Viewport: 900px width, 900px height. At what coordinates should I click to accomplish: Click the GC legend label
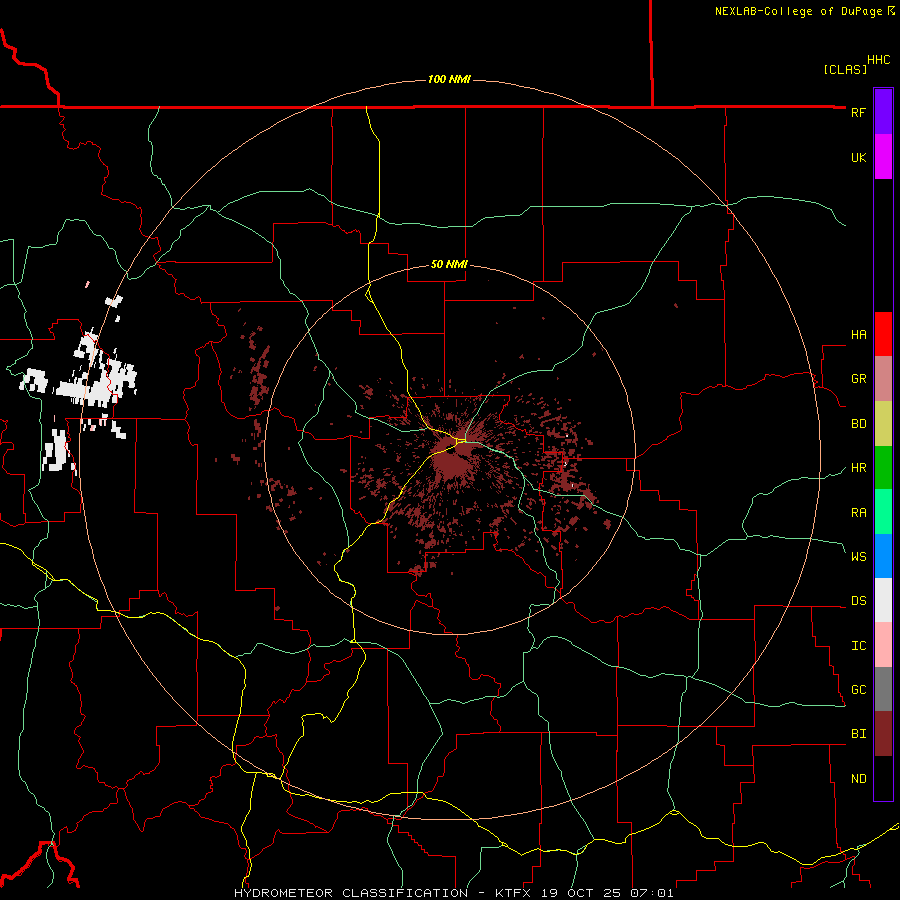click(x=858, y=690)
